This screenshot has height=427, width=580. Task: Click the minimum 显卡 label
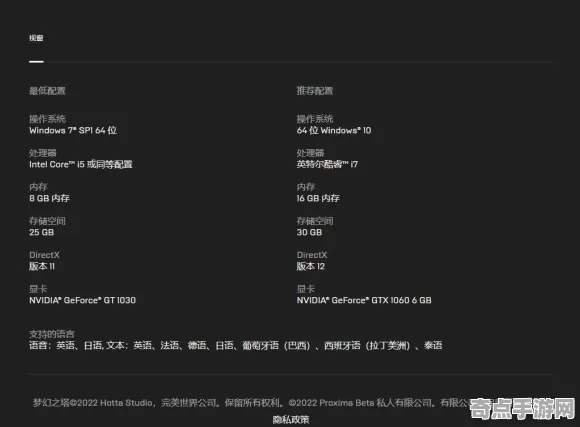pyautogui.click(x=38, y=289)
